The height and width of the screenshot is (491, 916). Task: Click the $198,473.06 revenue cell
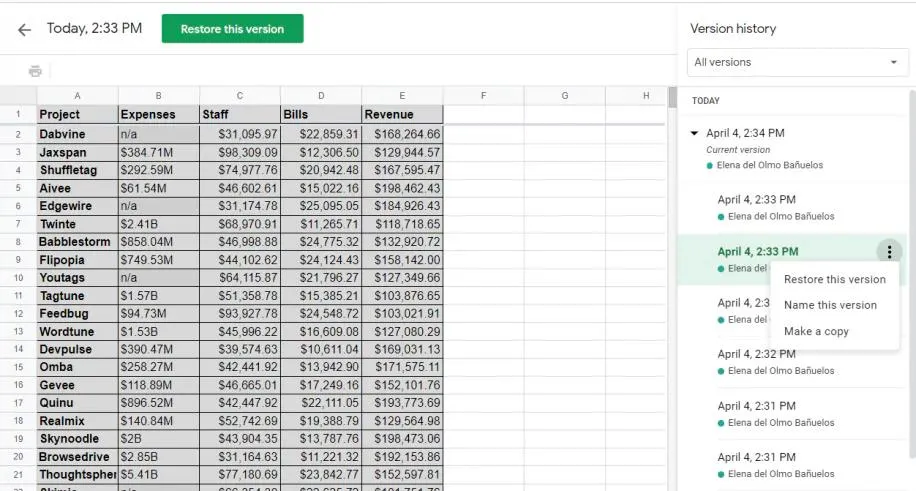click(402, 439)
